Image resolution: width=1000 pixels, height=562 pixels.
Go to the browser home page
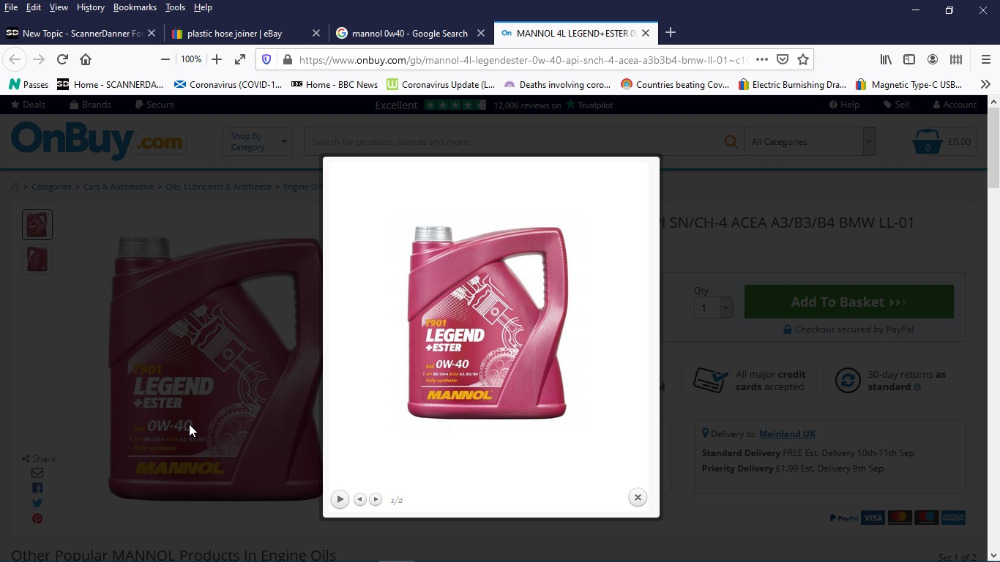[x=85, y=59]
